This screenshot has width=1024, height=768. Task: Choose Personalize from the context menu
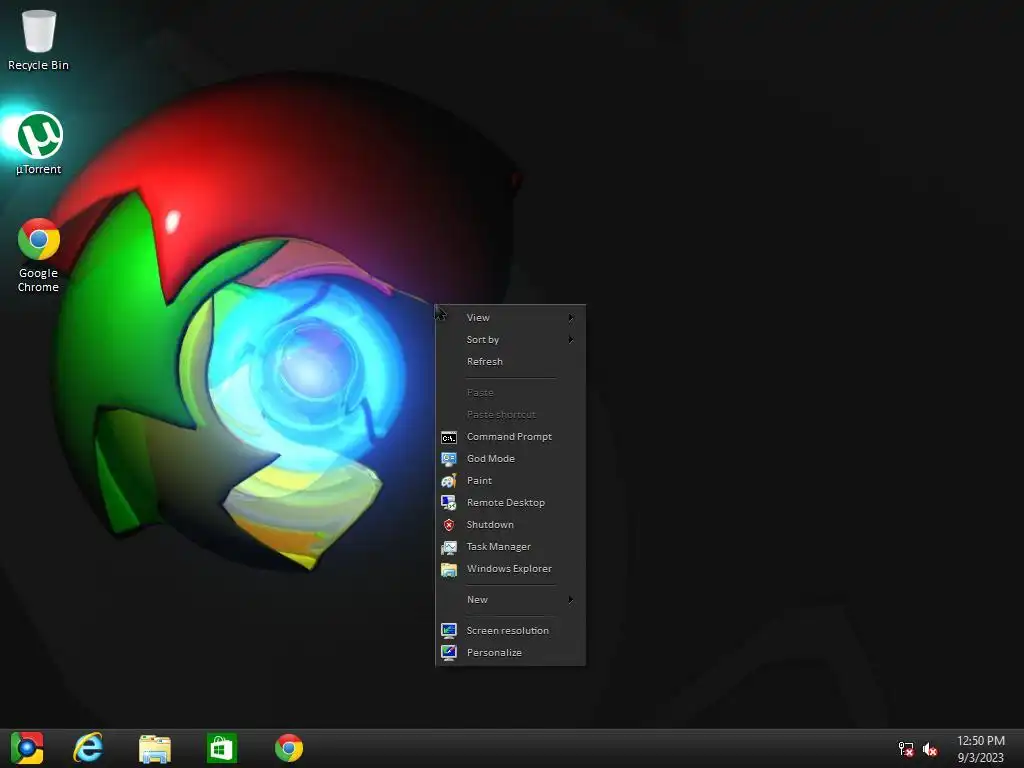[x=494, y=653]
